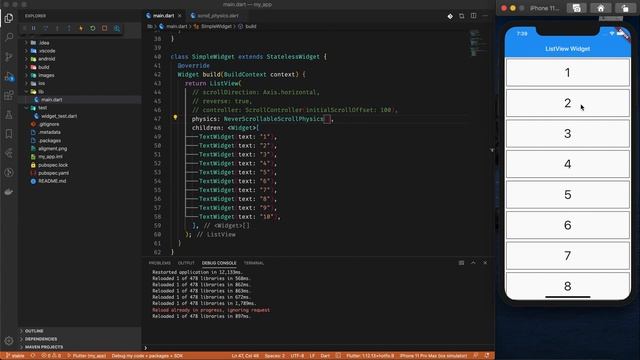Open the Bookmarks view in activity bar

(9, 134)
